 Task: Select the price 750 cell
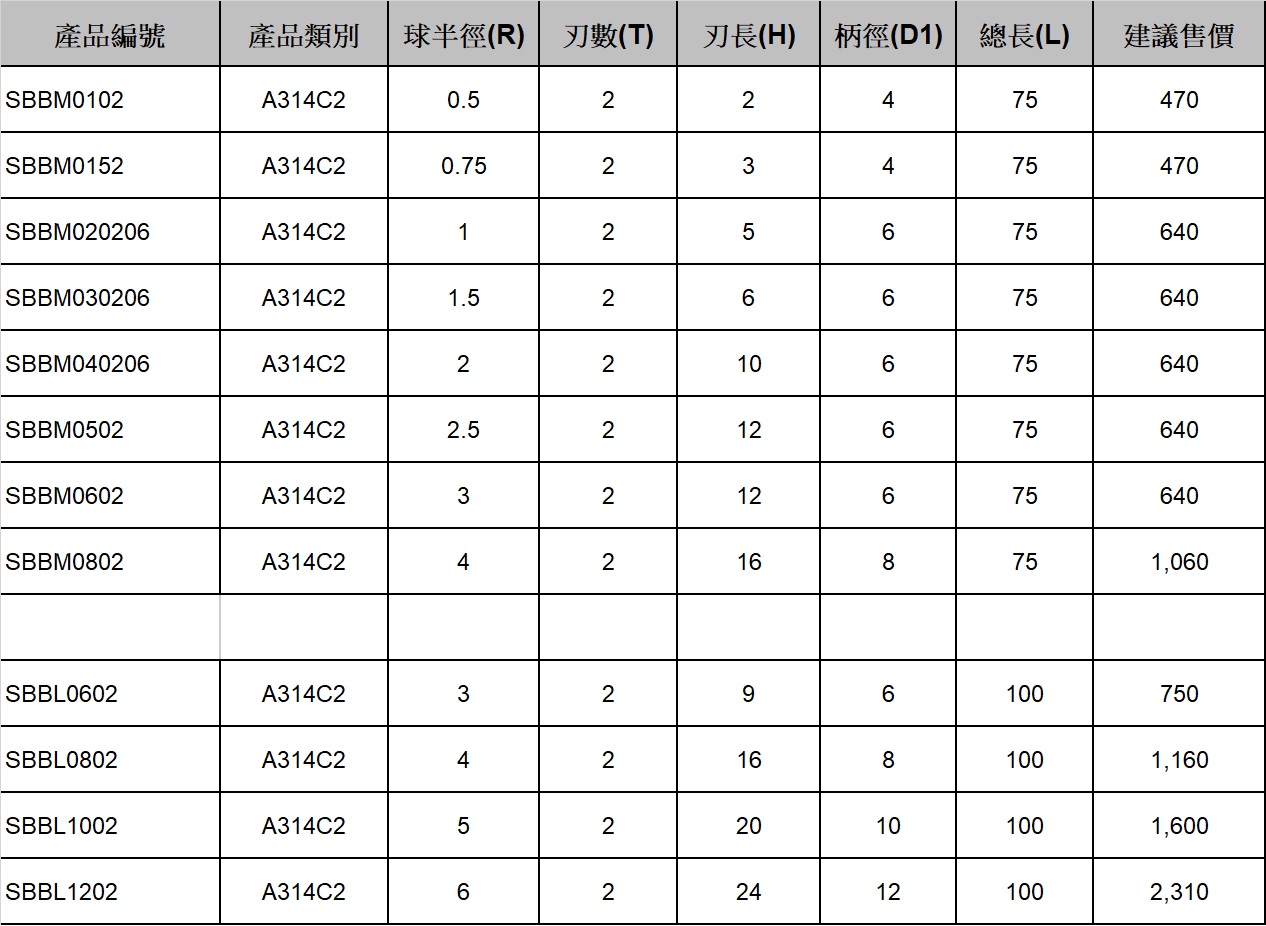(1179, 694)
